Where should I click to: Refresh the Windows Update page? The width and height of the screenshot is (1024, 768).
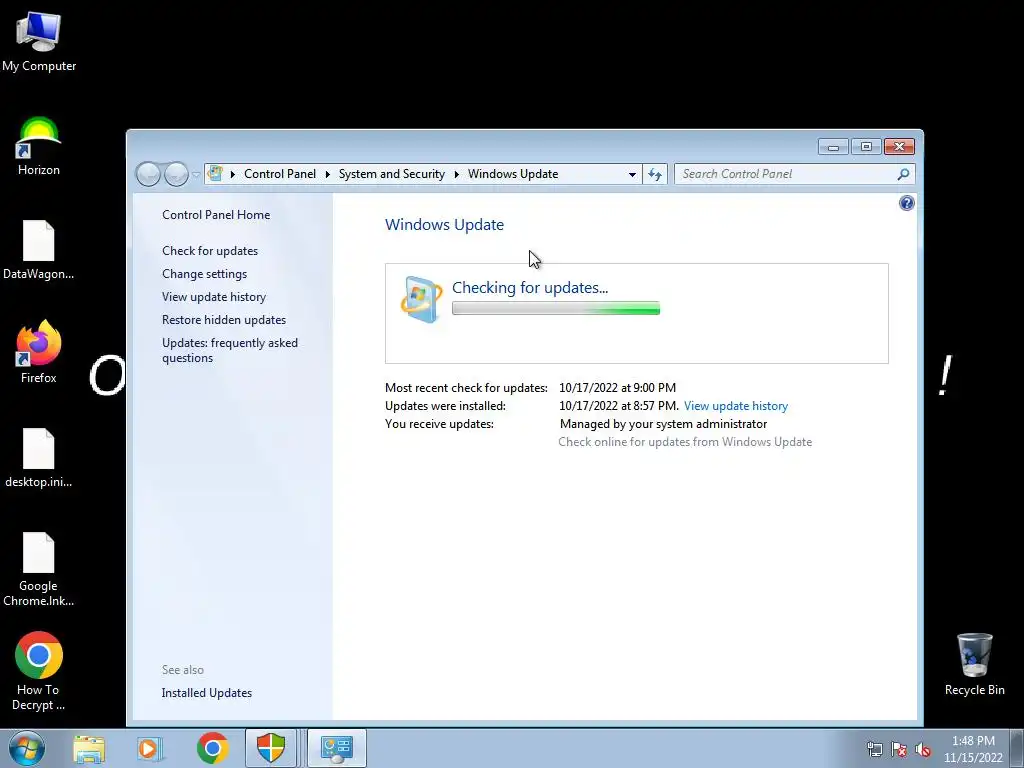tap(655, 174)
